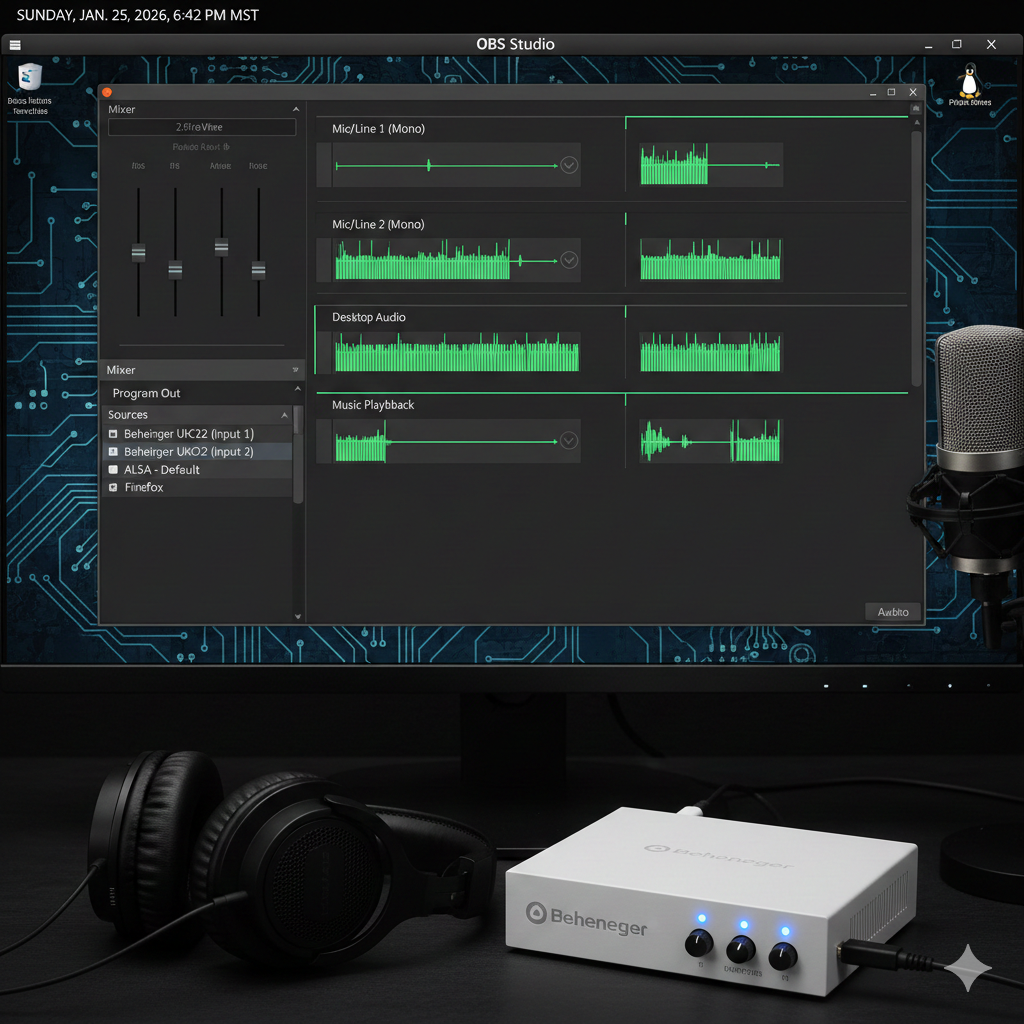Viewport: 1024px width, 1024px height.
Task: Collapse the top Mixer panel header arrow
Action: [295, 110]
